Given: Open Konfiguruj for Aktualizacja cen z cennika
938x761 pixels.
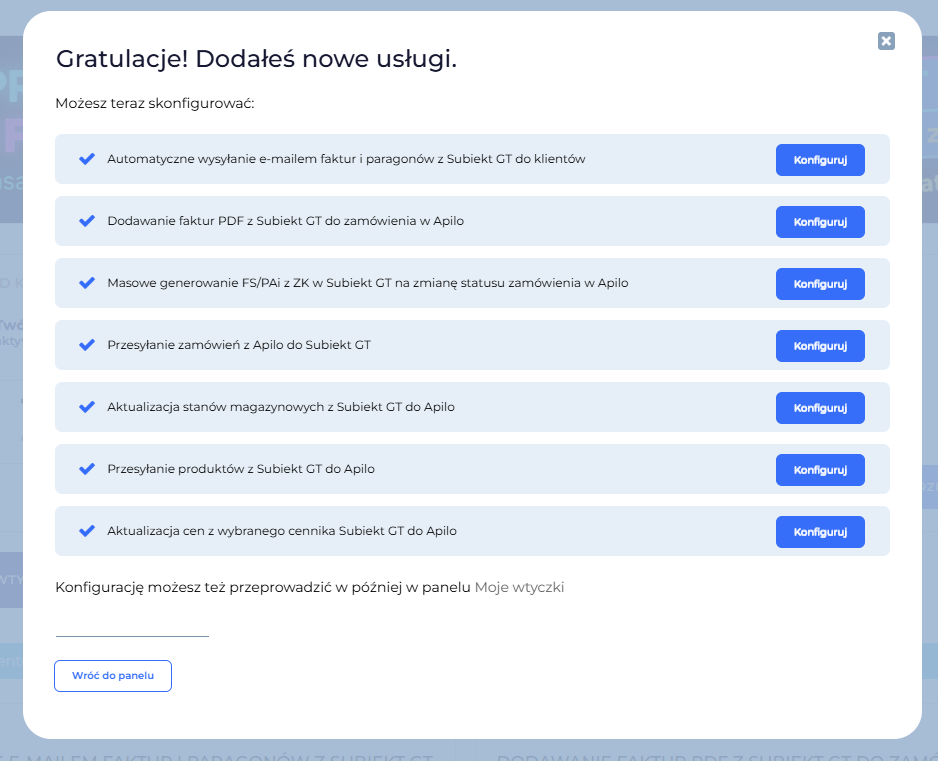Looking at the screenshot, I should pos(820,532).
